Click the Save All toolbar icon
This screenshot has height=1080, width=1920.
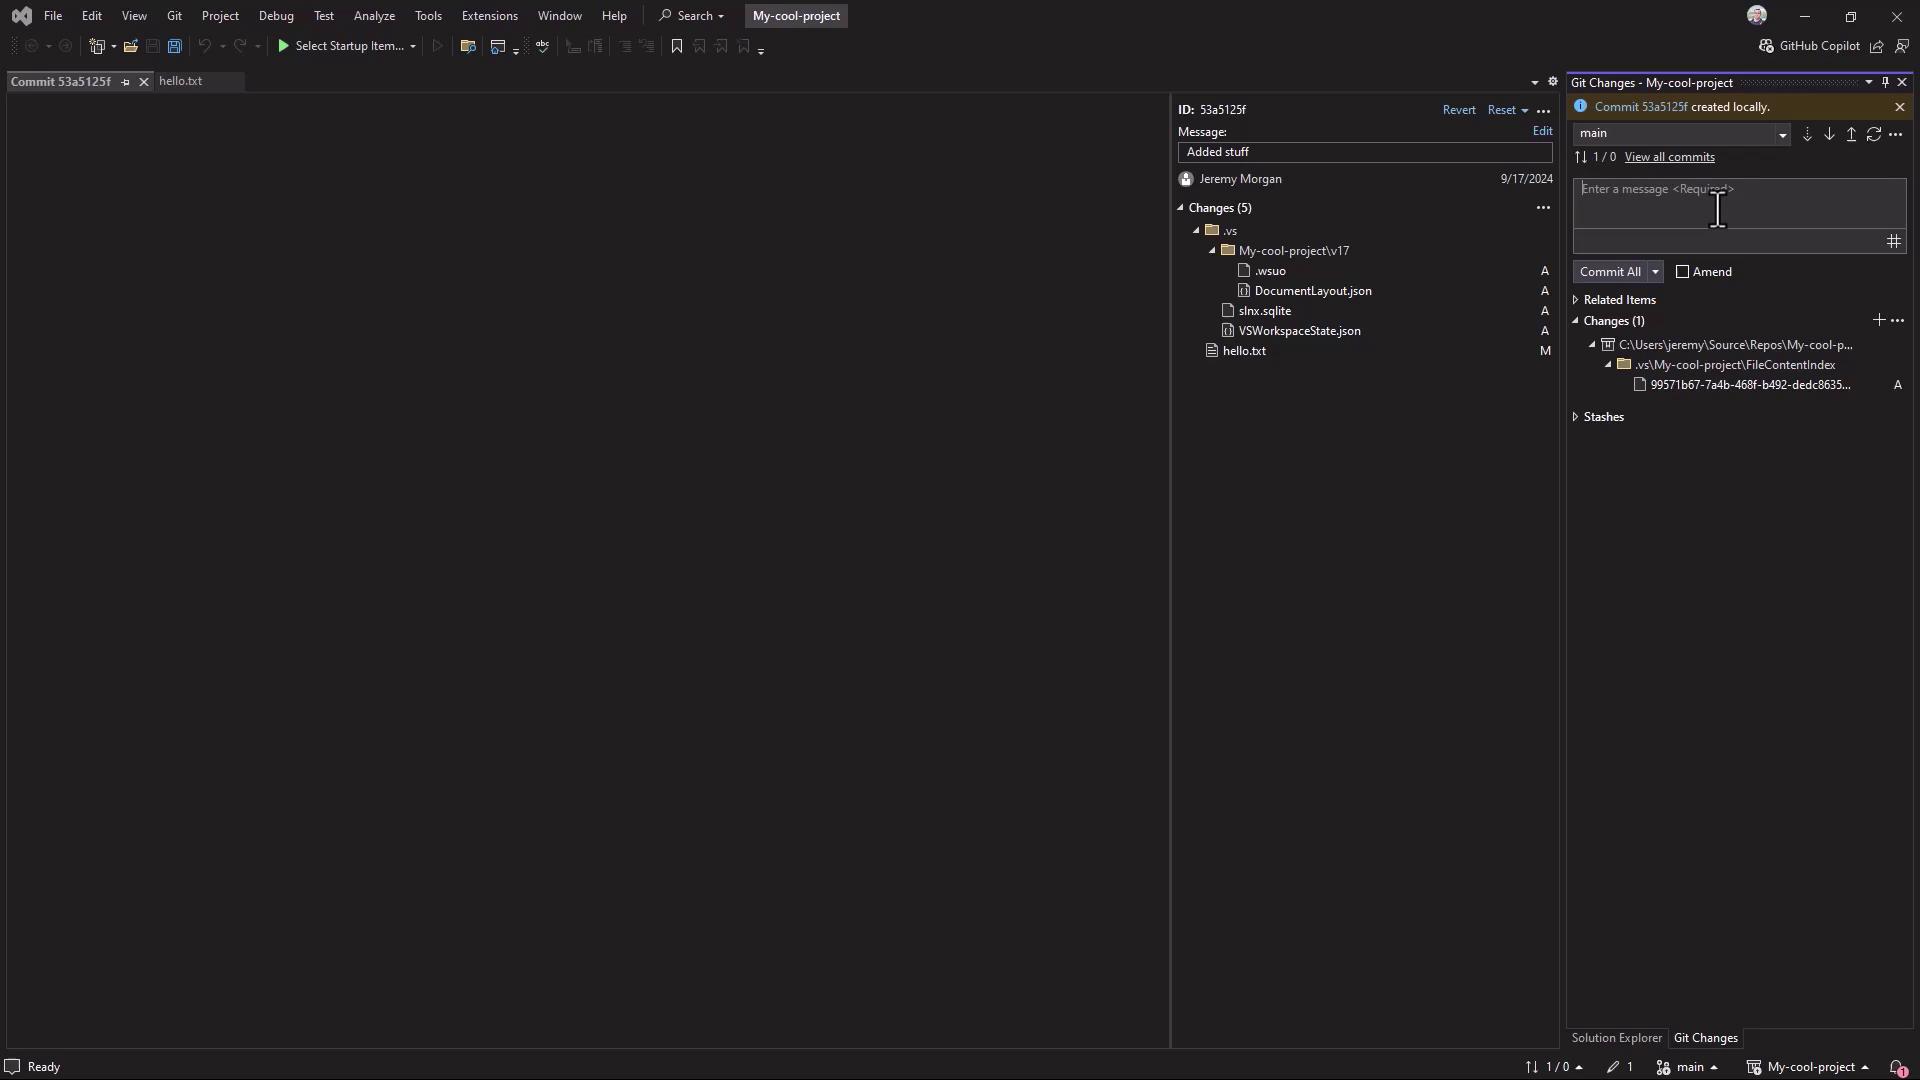(x=175, y=46)
